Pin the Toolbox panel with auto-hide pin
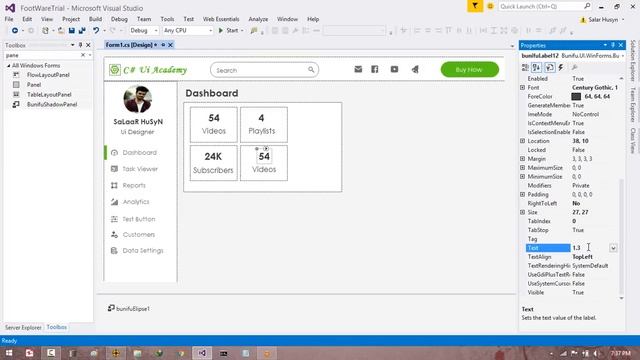This screenshot has width=640, height=360. click(80, 45)
